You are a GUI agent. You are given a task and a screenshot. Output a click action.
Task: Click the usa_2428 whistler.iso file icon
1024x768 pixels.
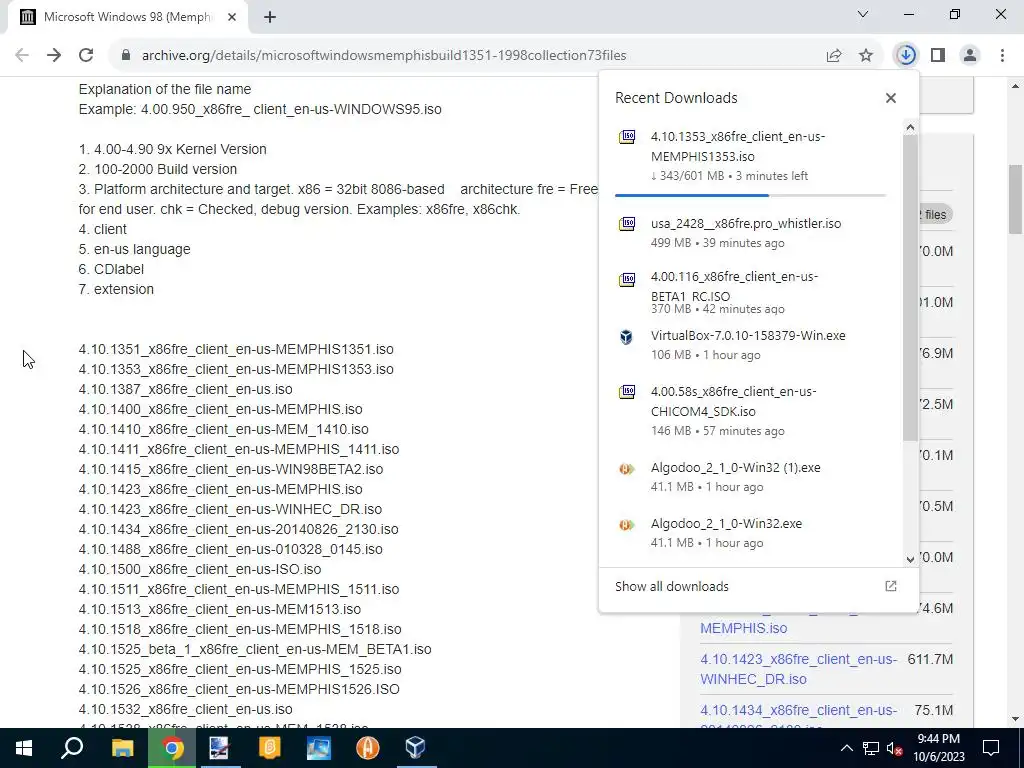pyautogui.click(x=627, y=224)
